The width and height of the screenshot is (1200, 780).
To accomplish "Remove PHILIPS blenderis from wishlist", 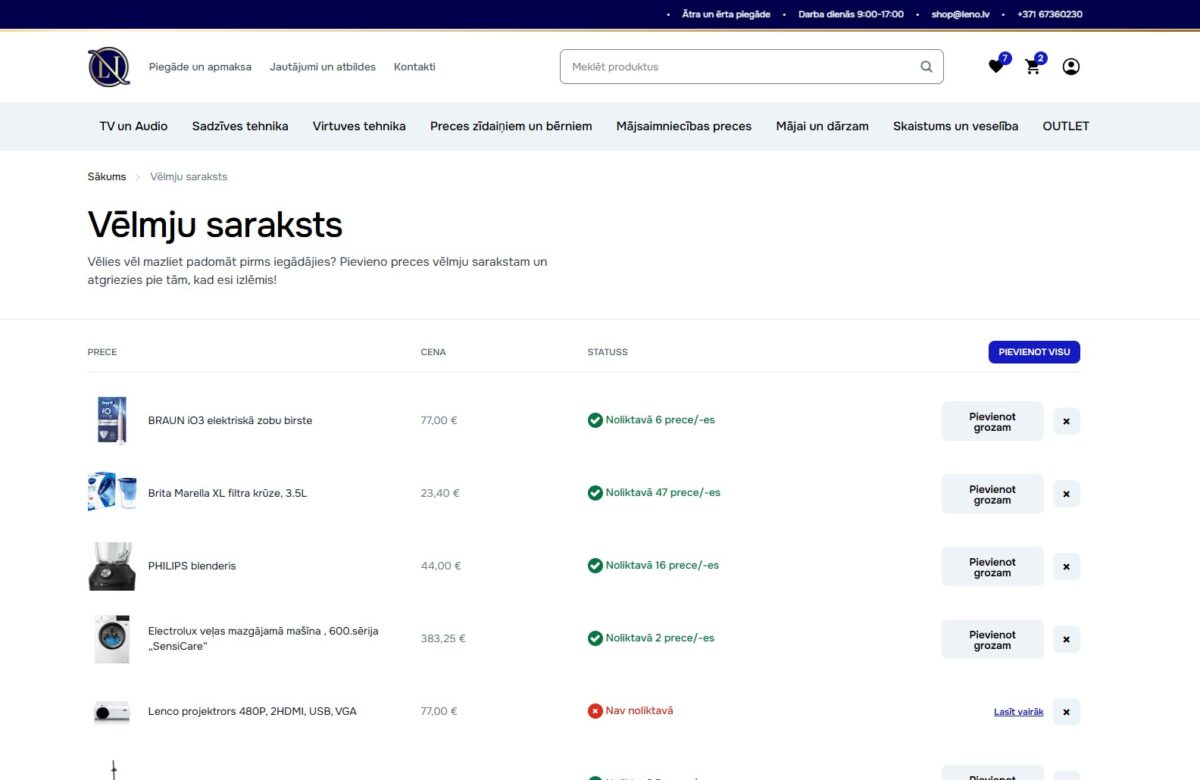I will (x=1066, y=567).
